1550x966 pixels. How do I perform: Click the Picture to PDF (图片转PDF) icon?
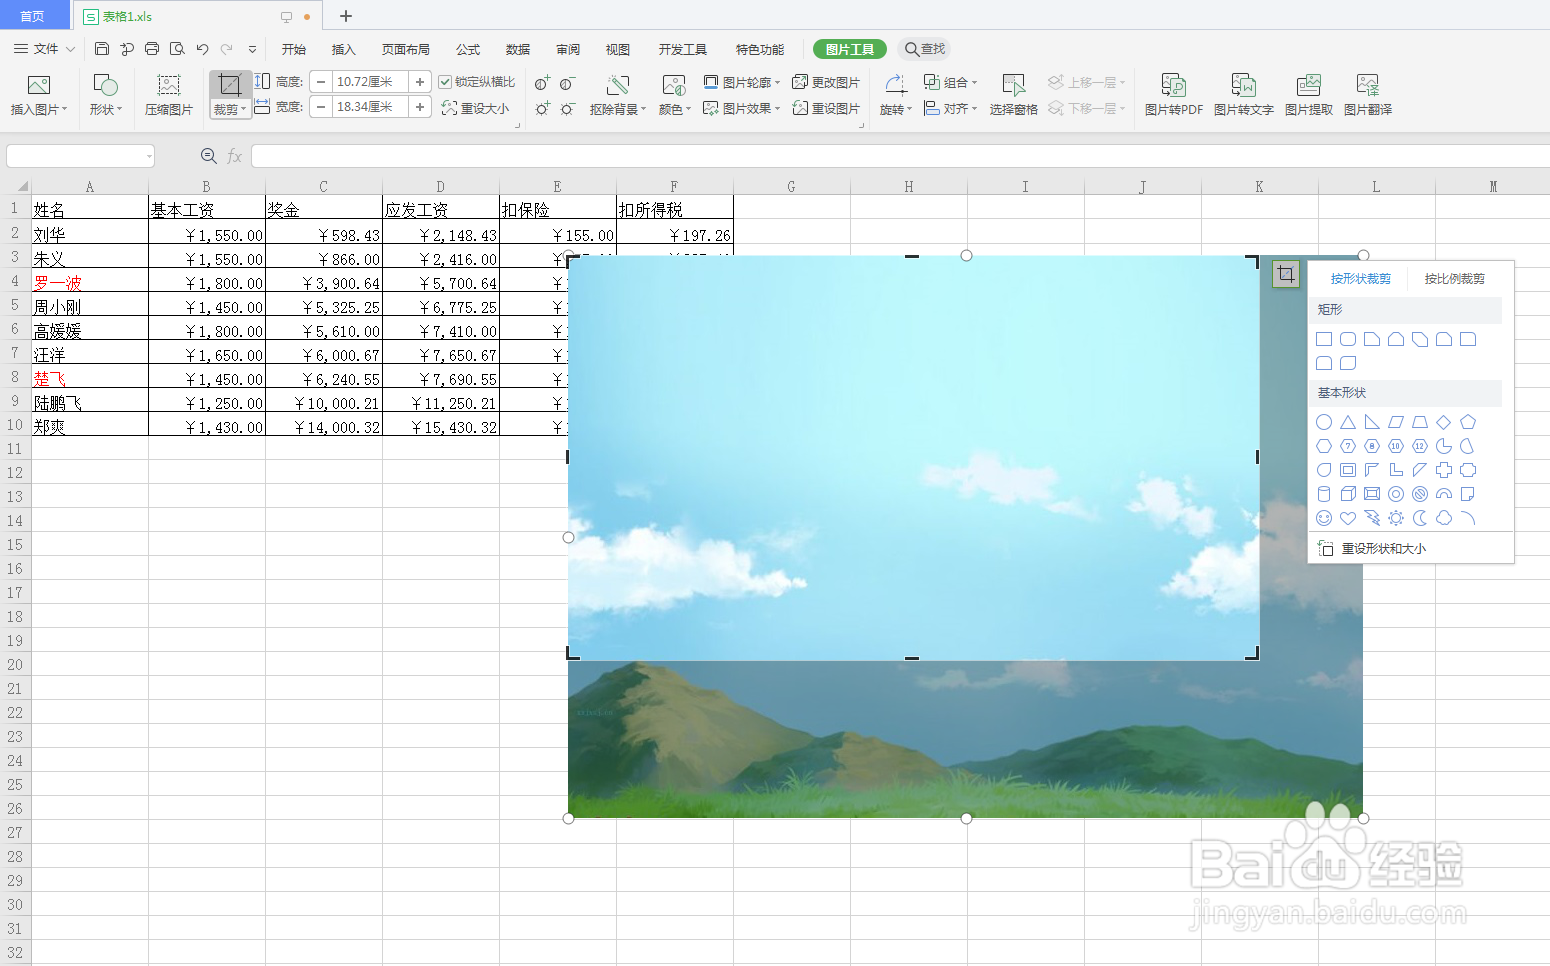tap(1174, 86)
